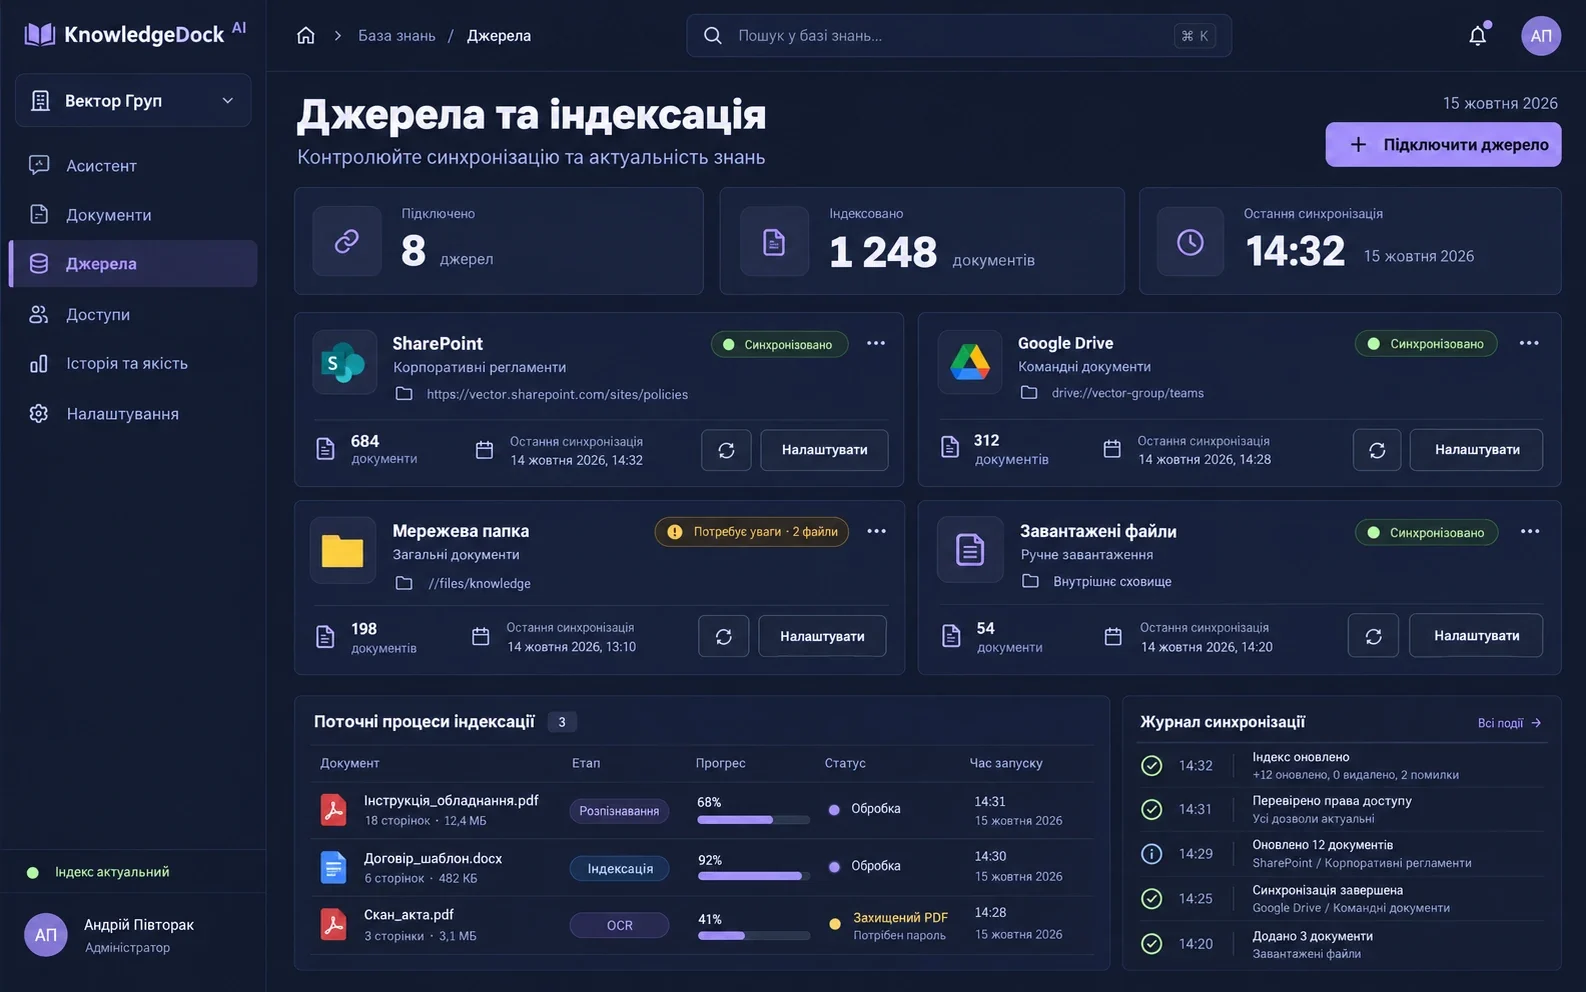Click the path //files/knowledge
The height and width of the screenshot is (992, 1586).
pos(479,584)
